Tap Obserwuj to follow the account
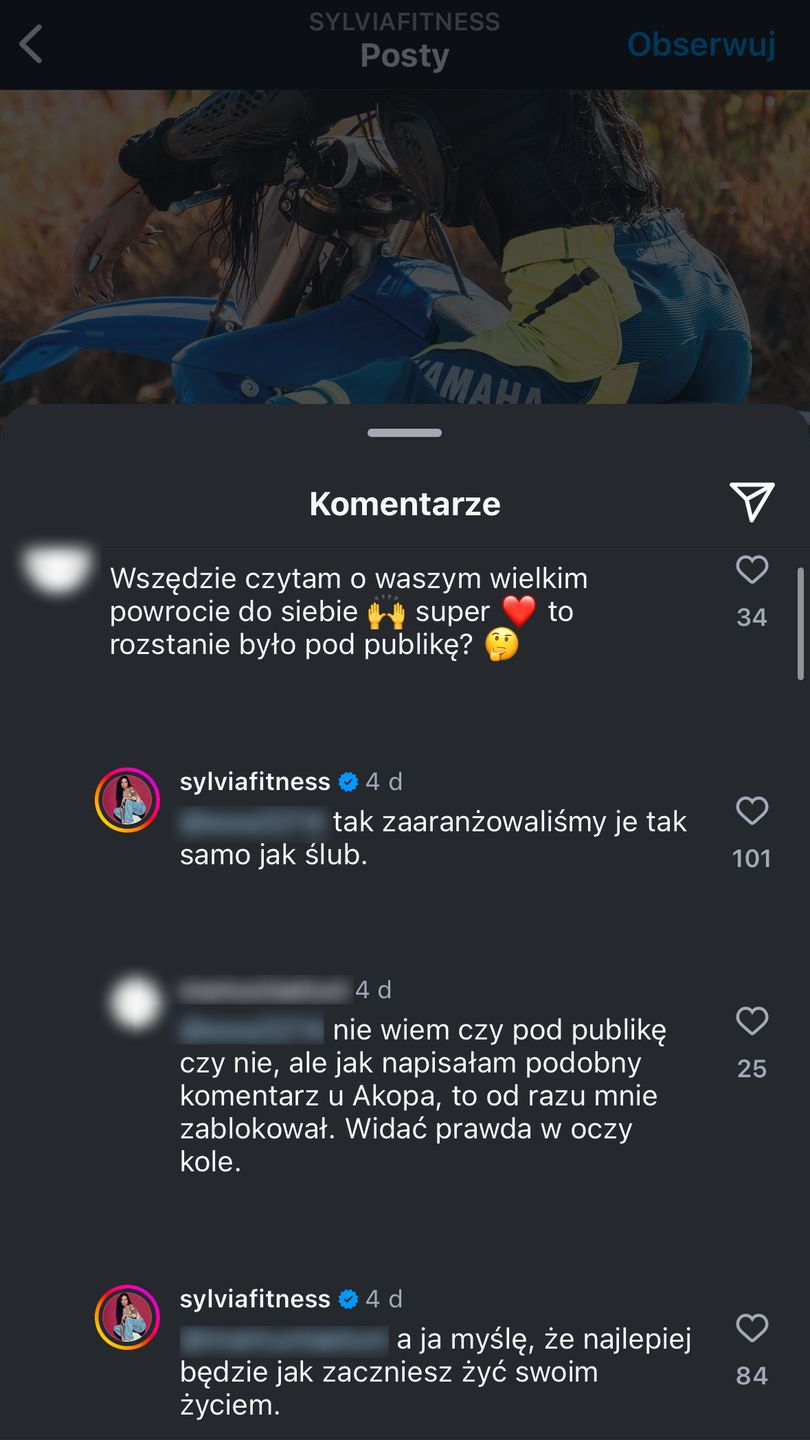The height and width of the screenshot is (1440, 810). [x=701, y=44]
